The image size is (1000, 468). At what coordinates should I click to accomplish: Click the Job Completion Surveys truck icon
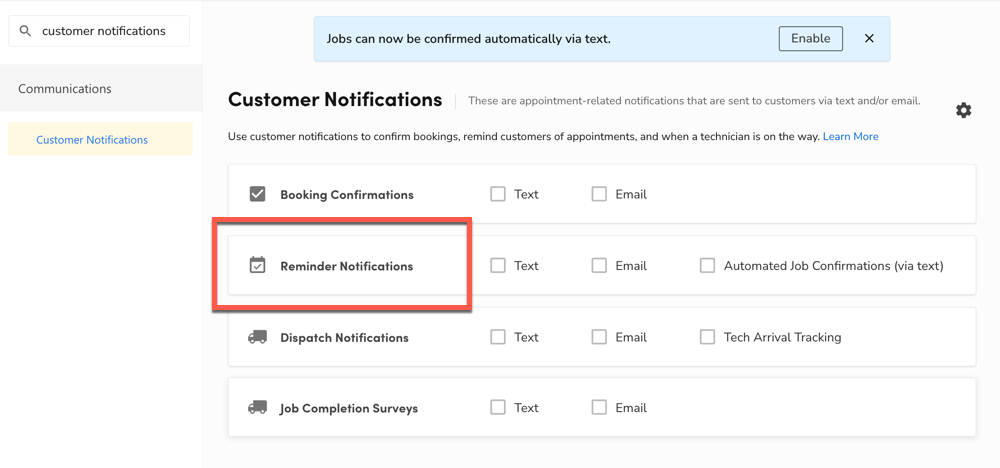coord(257,407)
